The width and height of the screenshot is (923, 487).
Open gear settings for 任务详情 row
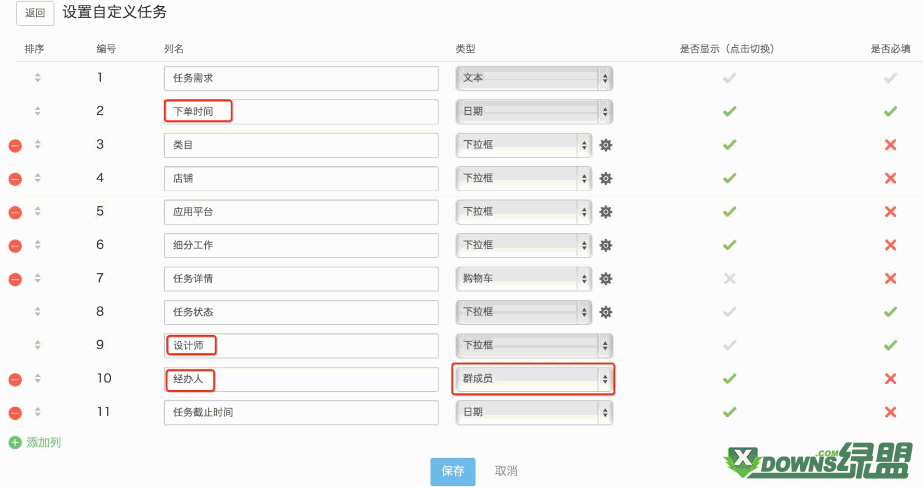[x=606, y=279]
